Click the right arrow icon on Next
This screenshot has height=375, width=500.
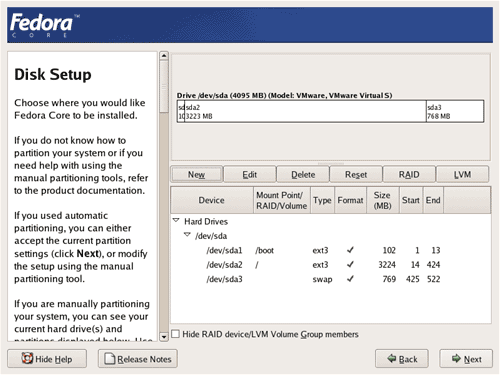point(456,359)
